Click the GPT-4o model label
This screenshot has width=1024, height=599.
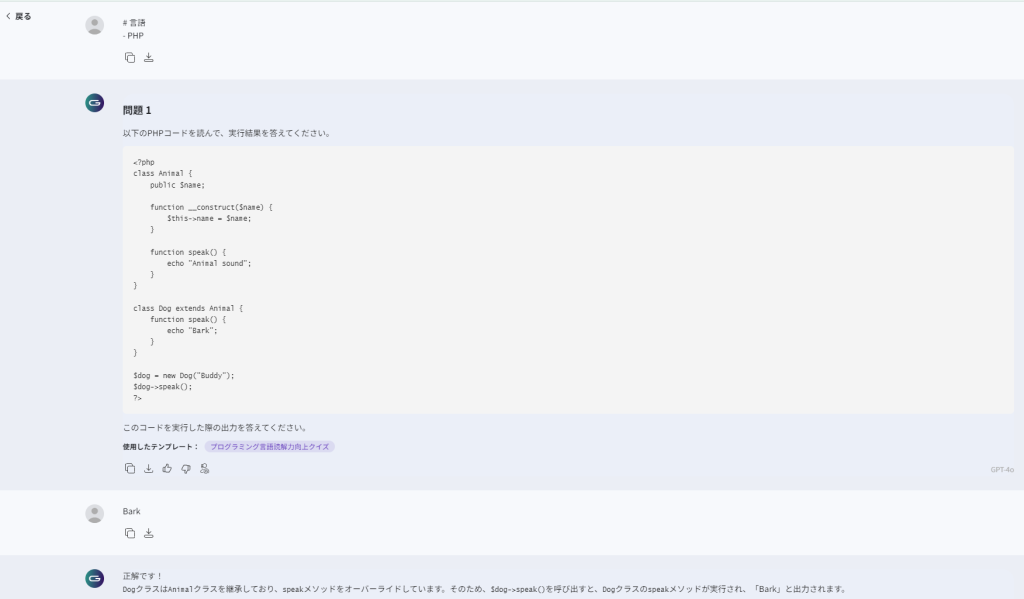click(1002, 469)
